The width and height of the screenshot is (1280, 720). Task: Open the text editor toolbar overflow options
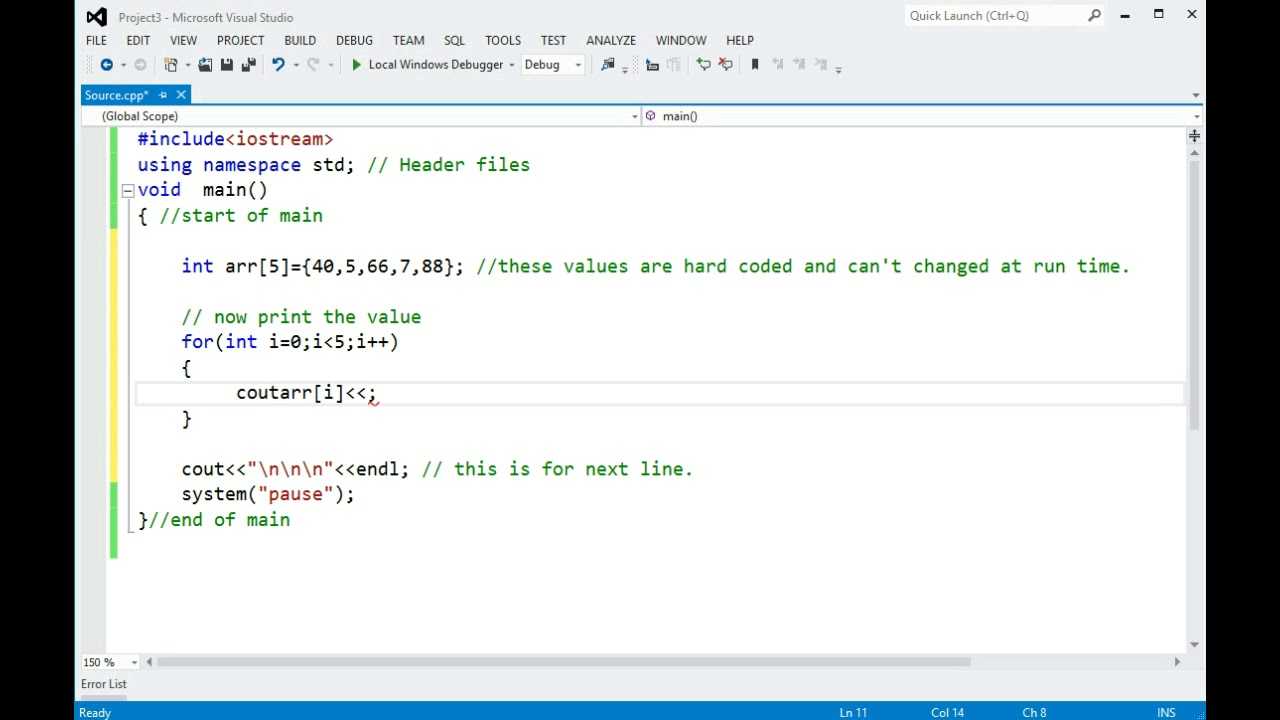click(x=838, y=68)
